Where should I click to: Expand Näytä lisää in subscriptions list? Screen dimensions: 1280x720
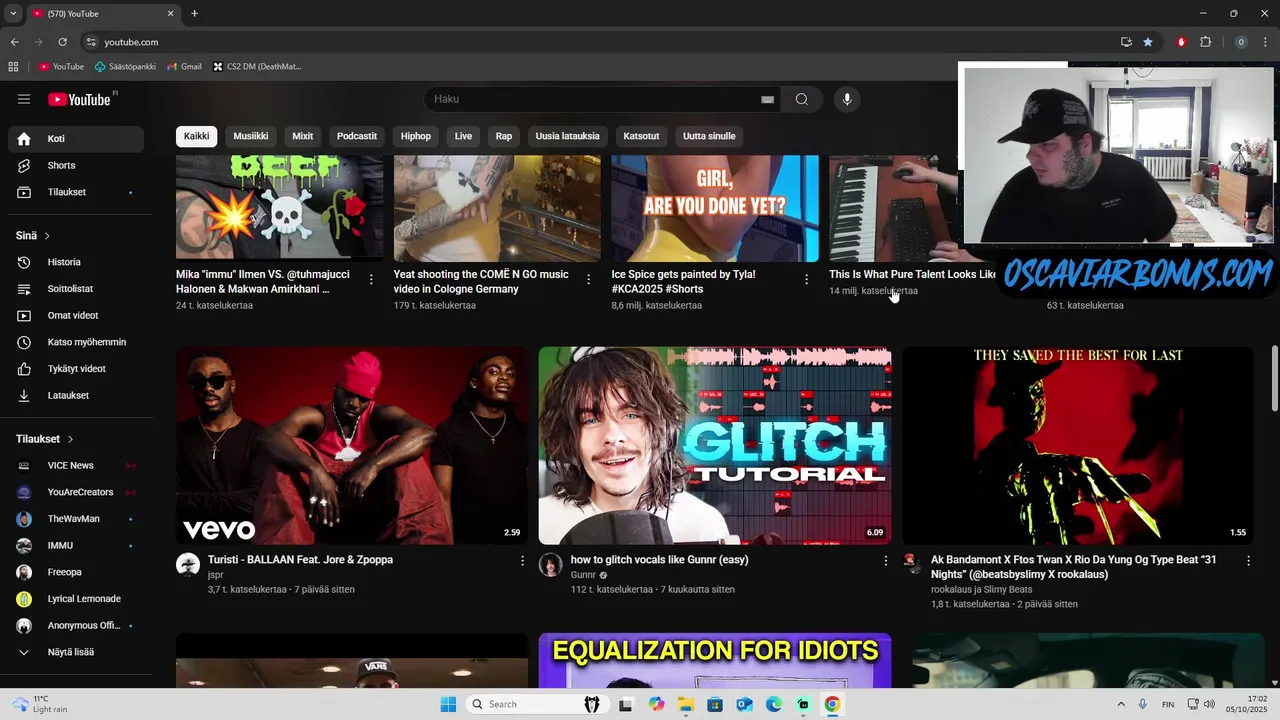click(76, 652)
